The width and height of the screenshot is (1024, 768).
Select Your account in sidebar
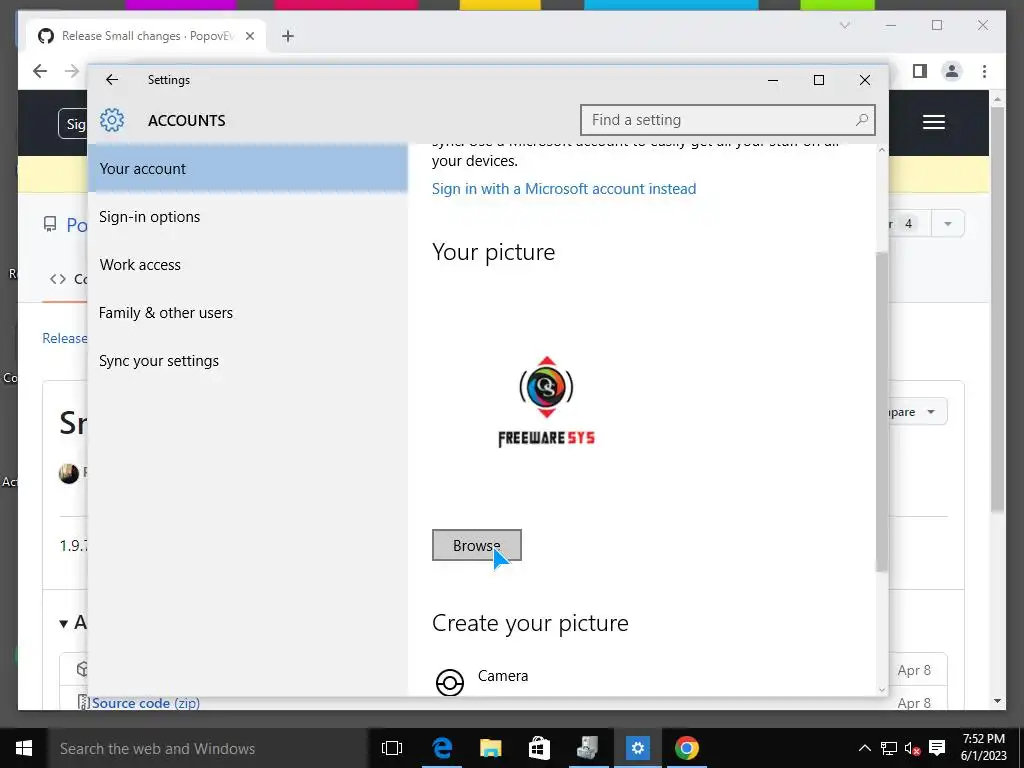click(x=248, y=168)
